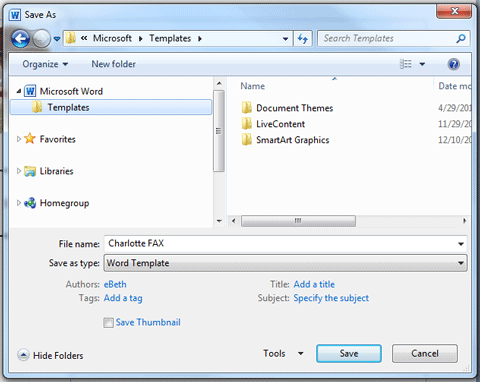This screenshot has width=480, height=382.
Task: Select Homegroup in navigation pane
Action: (x=64, y=203)
